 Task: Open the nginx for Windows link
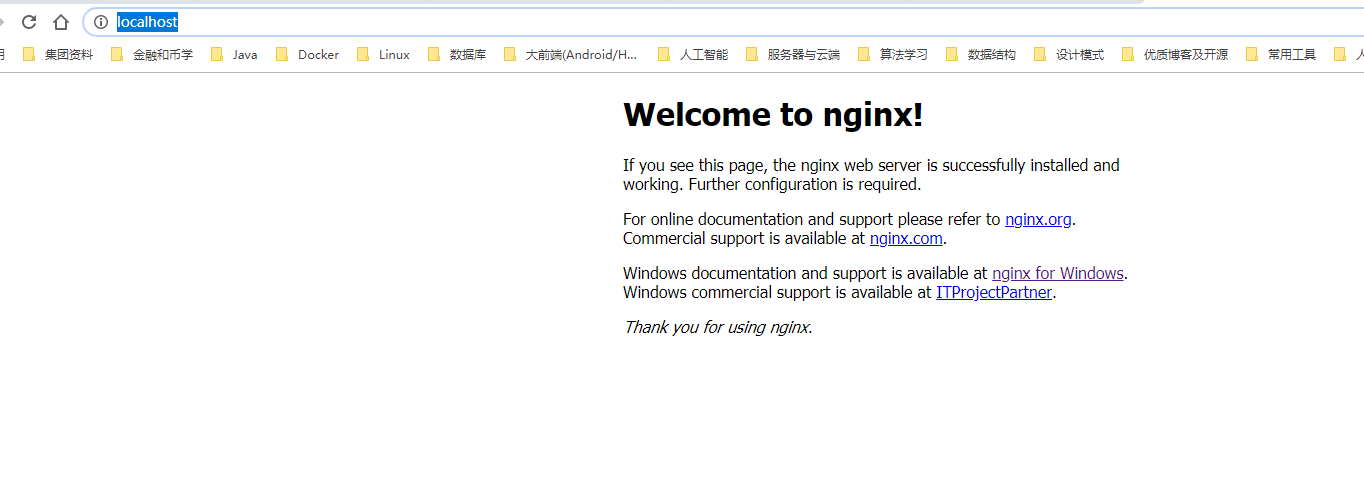point(1058,273)
